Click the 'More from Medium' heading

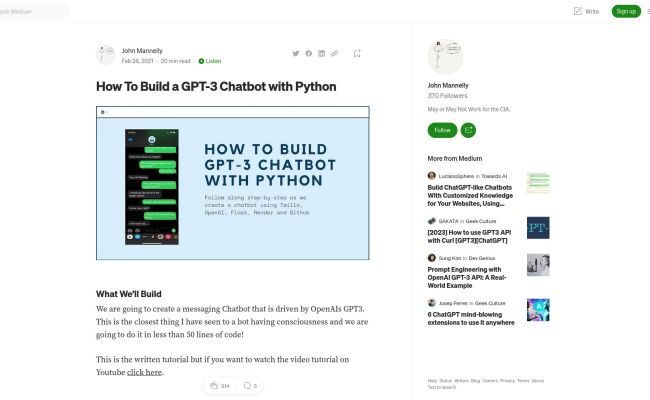coord(454,158)
